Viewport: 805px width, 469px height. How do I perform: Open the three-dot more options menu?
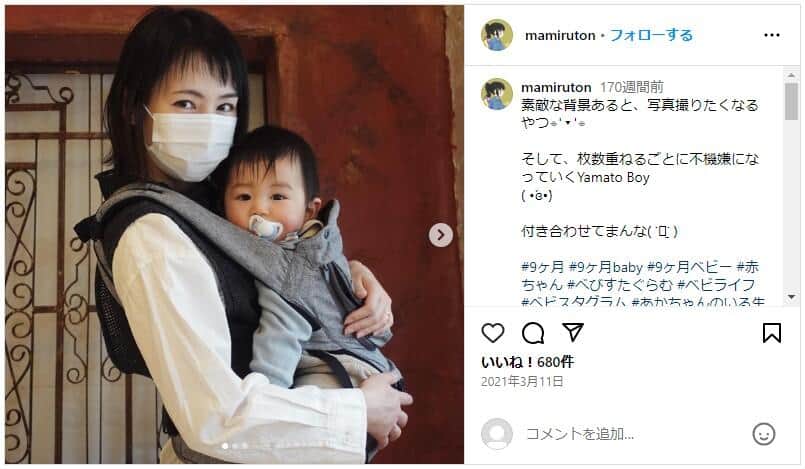point(772,35)
